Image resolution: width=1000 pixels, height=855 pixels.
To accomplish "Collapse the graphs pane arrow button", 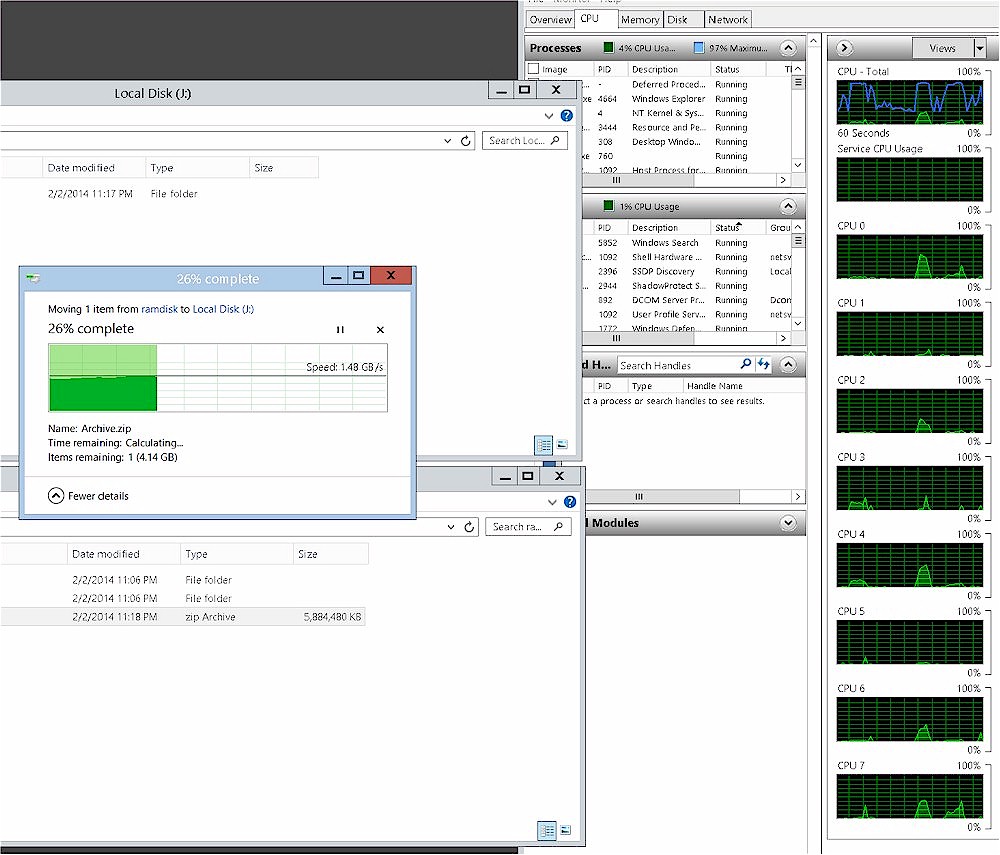I will click(844, 48).
